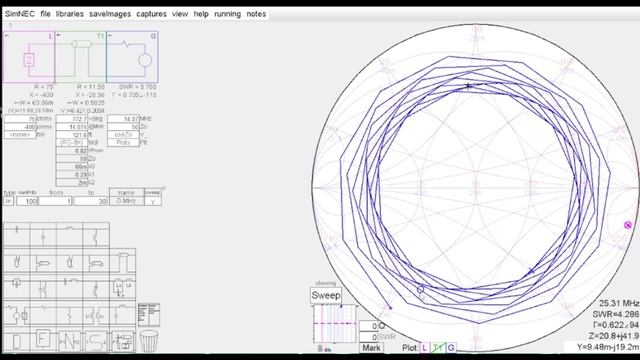Toggle the generator useZo setting

123,134
